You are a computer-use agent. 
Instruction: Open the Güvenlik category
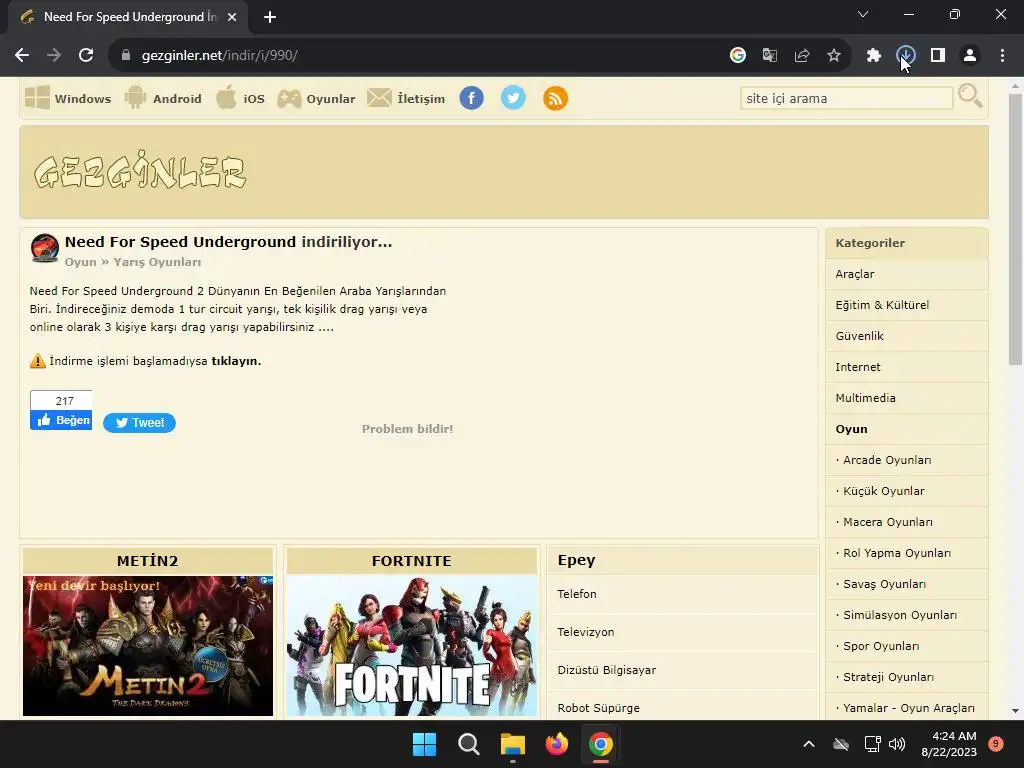point(906,336)
